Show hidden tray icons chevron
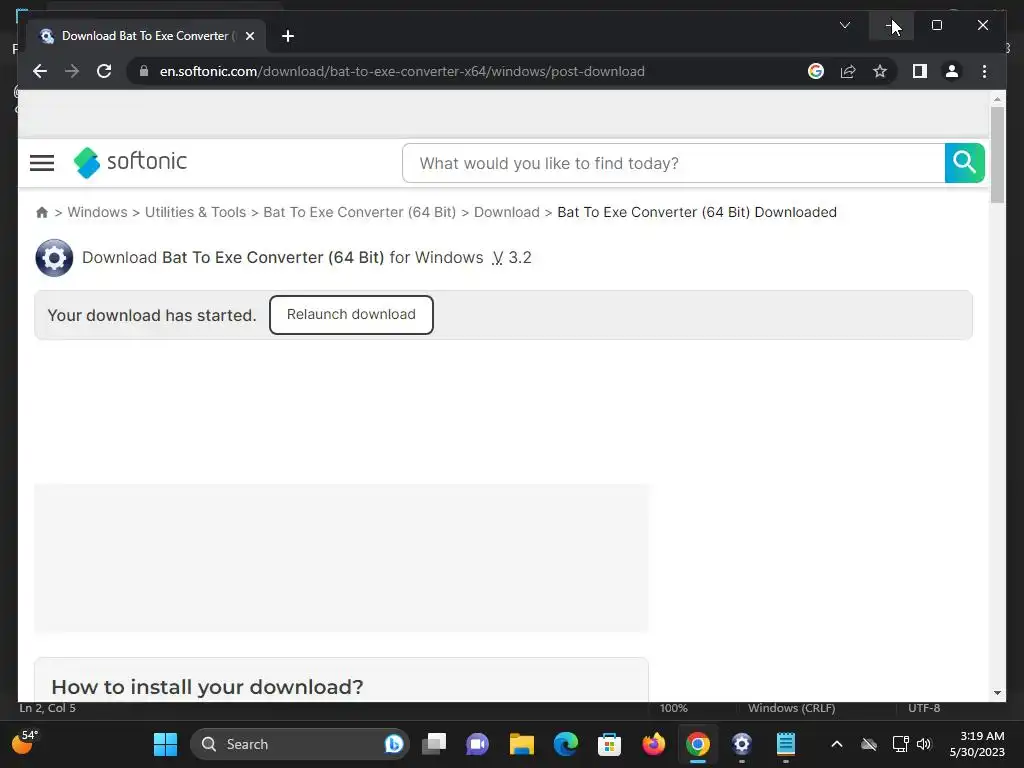The height and width of the screenshot is (768, 1024). (837, 744)
